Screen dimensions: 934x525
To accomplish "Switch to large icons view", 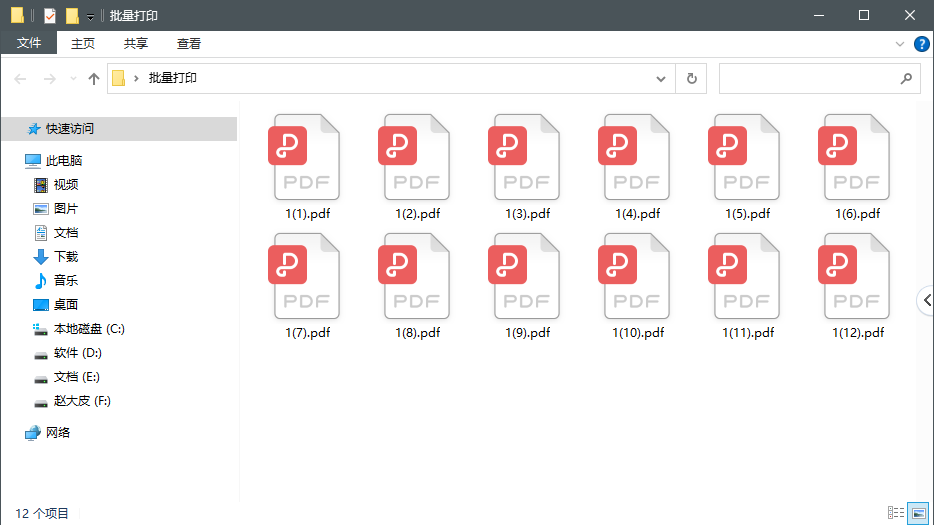I will click(x=918, y=512).
